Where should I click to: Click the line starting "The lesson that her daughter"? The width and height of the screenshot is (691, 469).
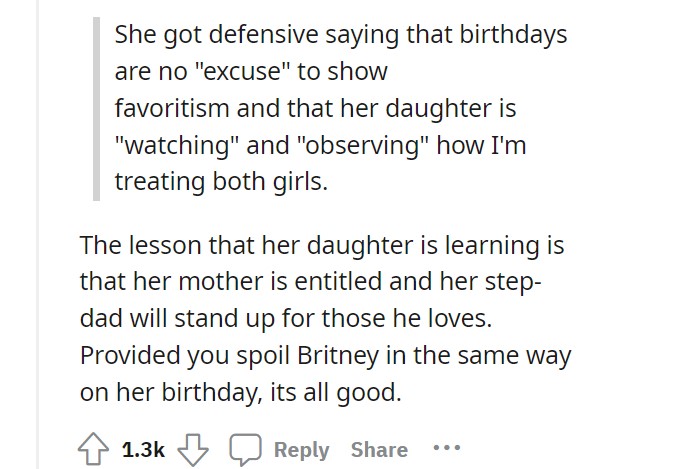coord(322,246)
